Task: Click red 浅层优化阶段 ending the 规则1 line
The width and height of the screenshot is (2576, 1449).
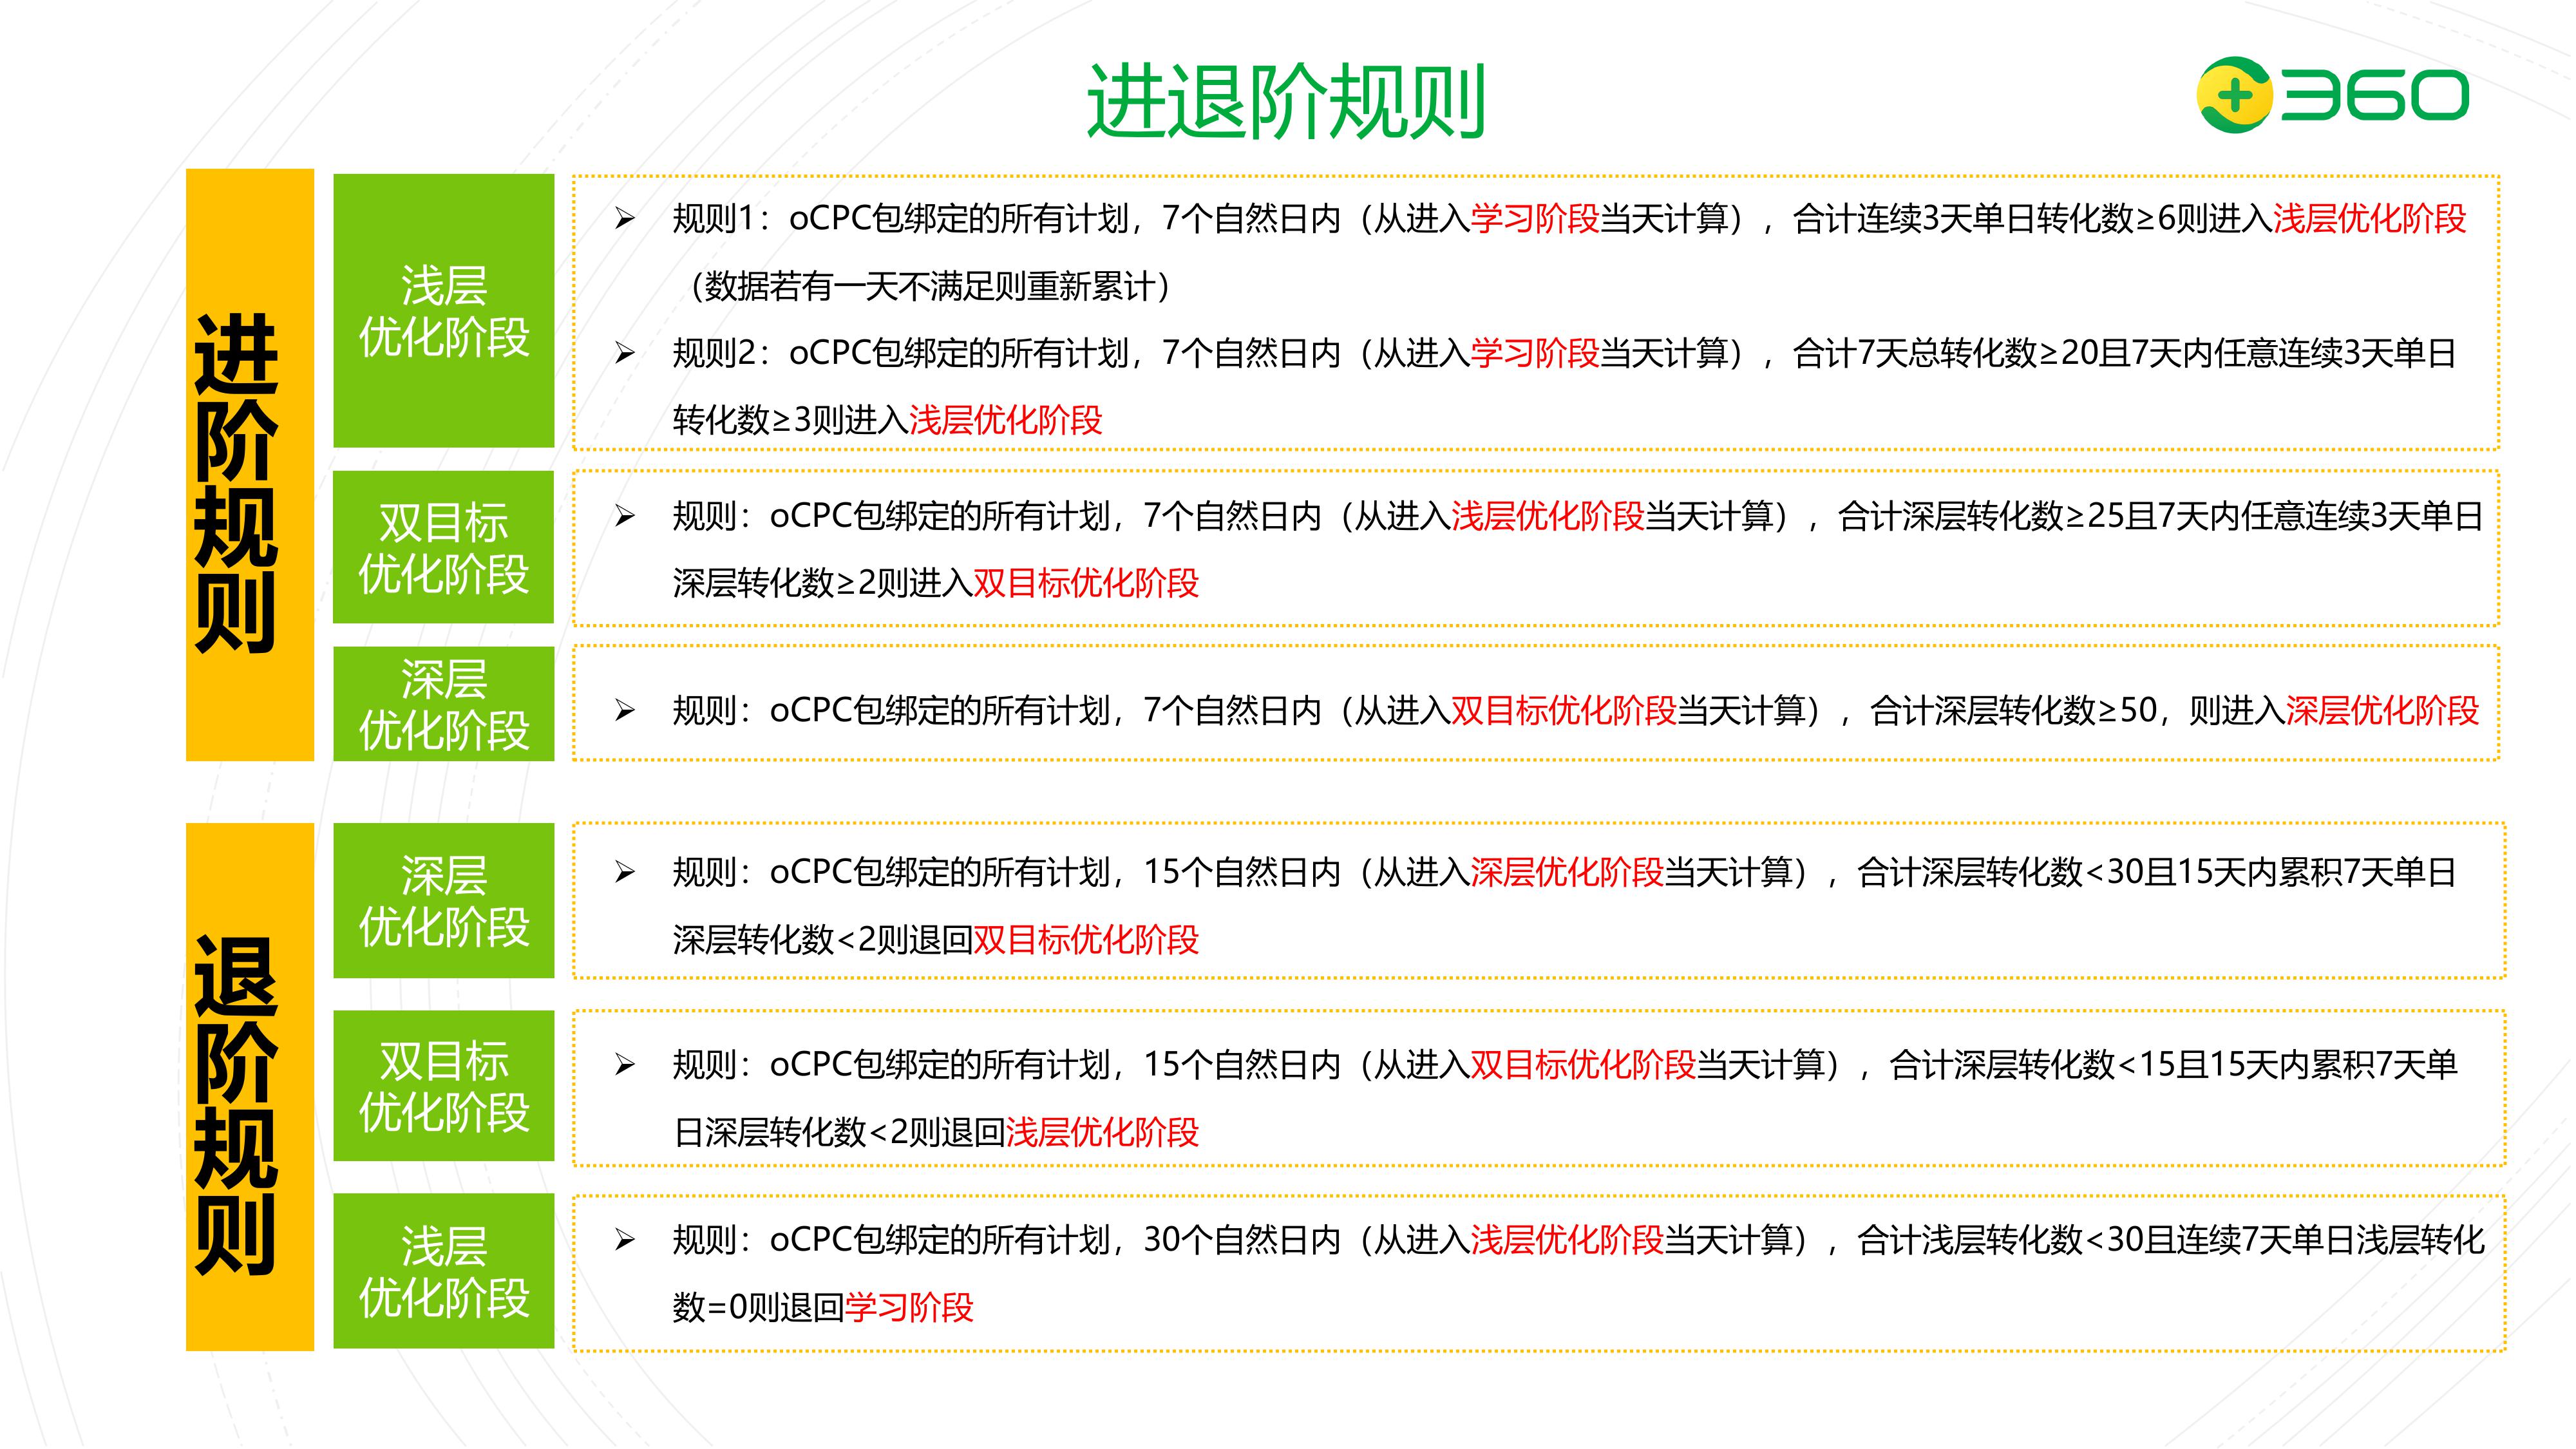Action: tap(2370, 219)
